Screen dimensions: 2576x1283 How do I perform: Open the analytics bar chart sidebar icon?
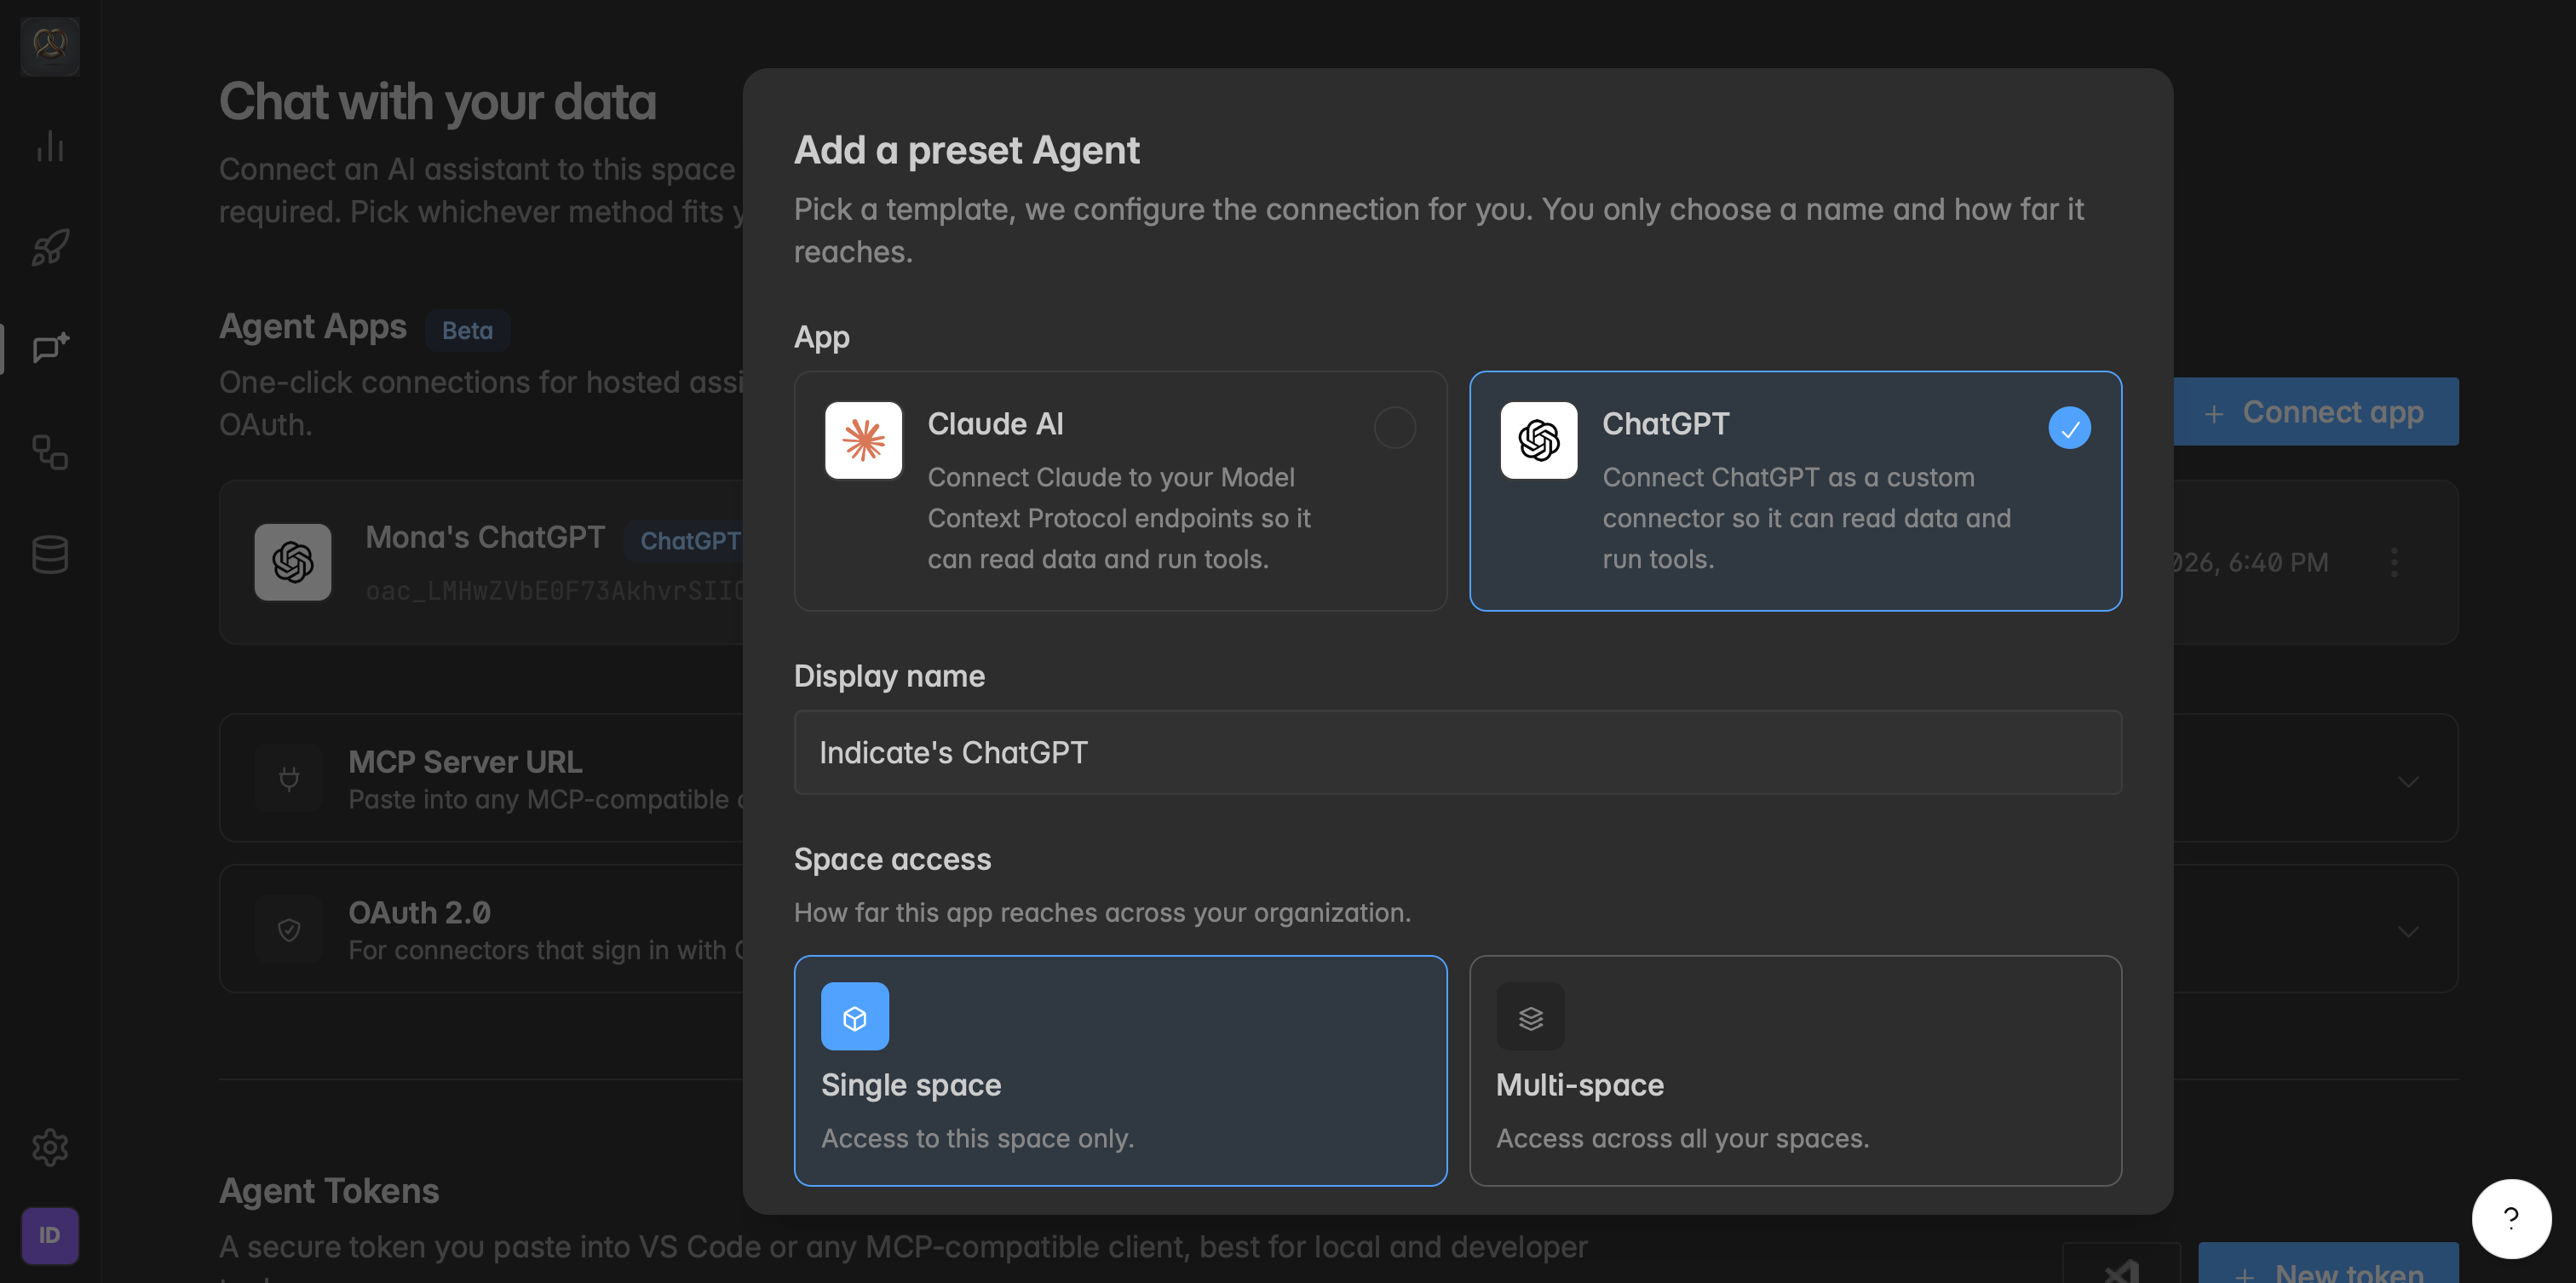50,146
